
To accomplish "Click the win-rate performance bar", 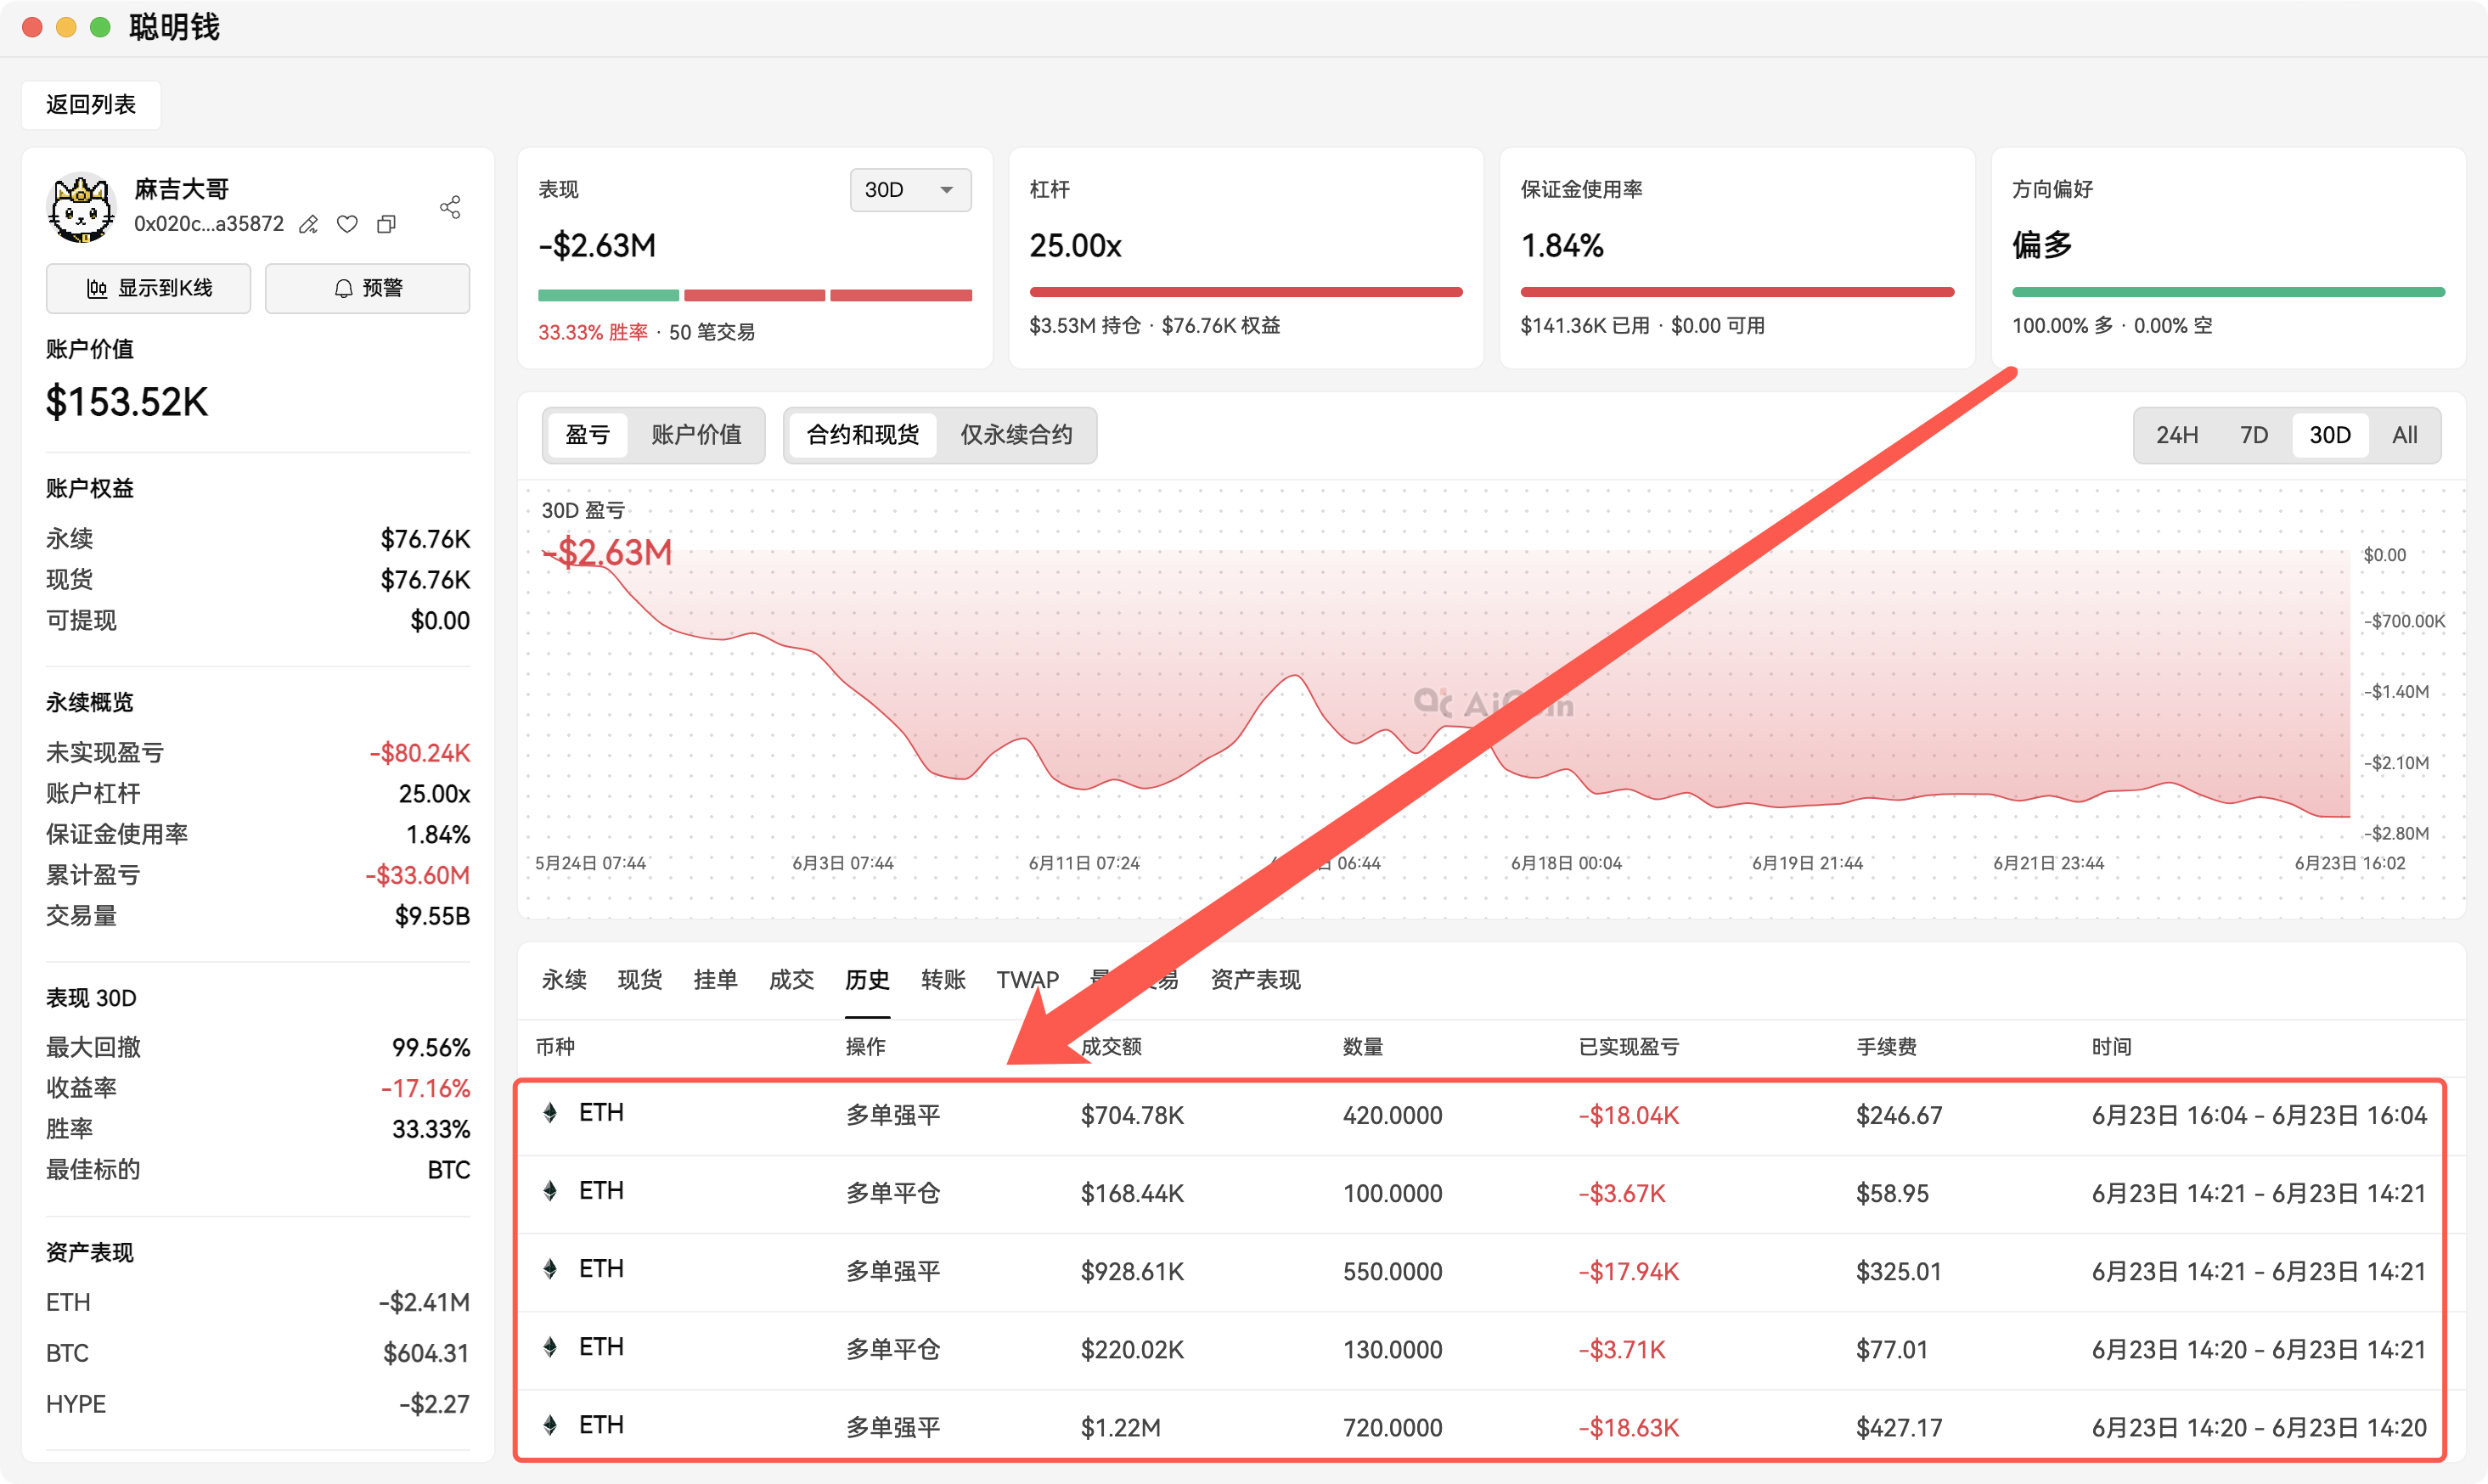I will (x=755, y=295).
